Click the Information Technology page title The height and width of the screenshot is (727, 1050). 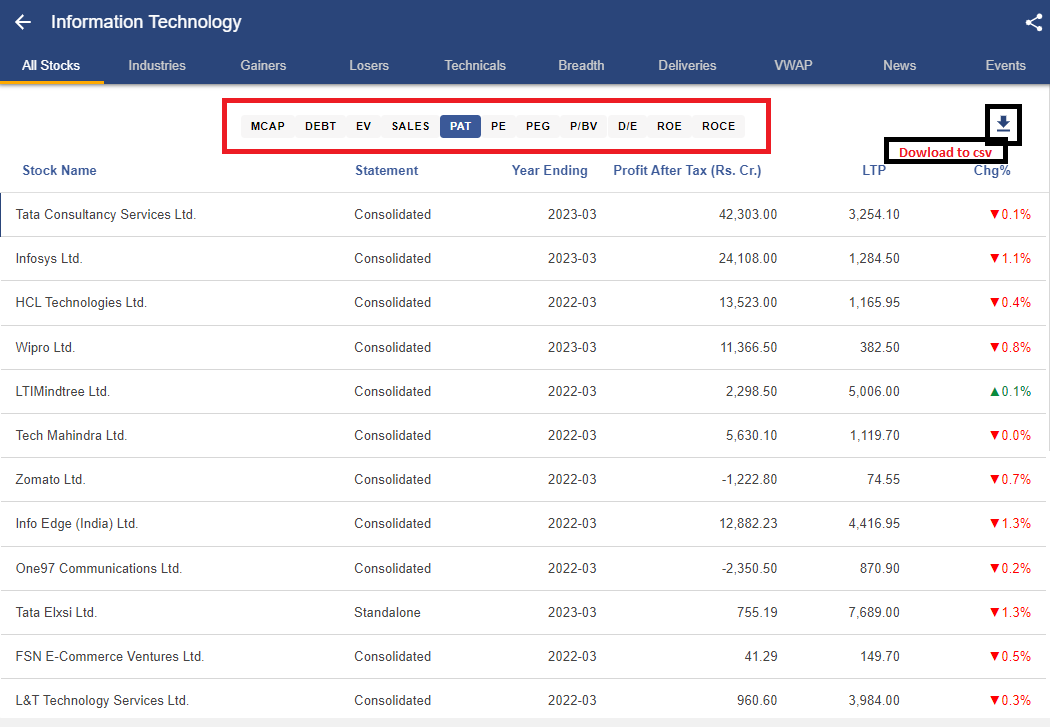(x=146, y=22)
